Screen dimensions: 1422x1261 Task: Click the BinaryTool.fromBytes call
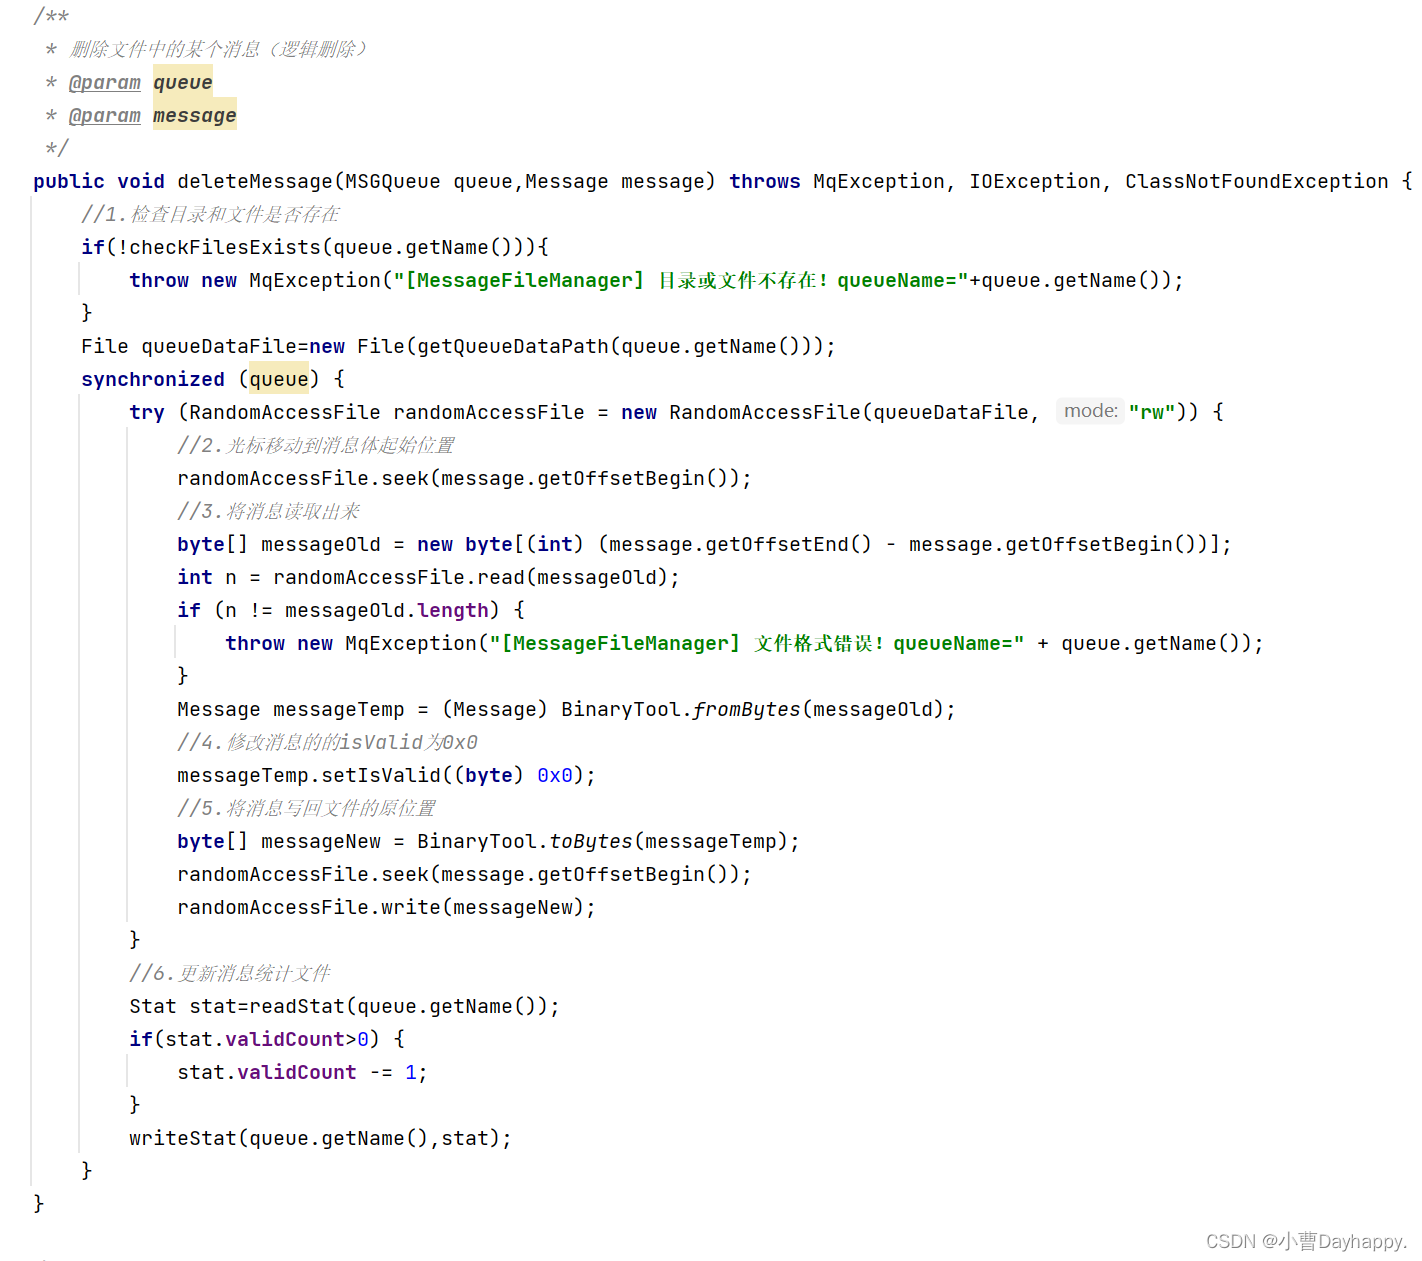(x=681, y=709)
